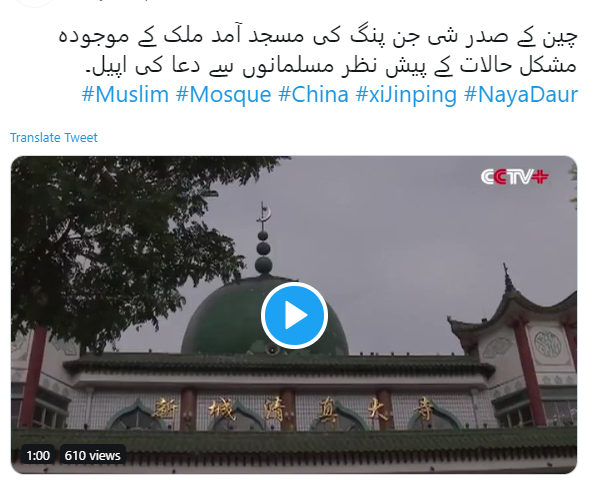Click the first line of Urdu tweet text

(x=318, y=37)
